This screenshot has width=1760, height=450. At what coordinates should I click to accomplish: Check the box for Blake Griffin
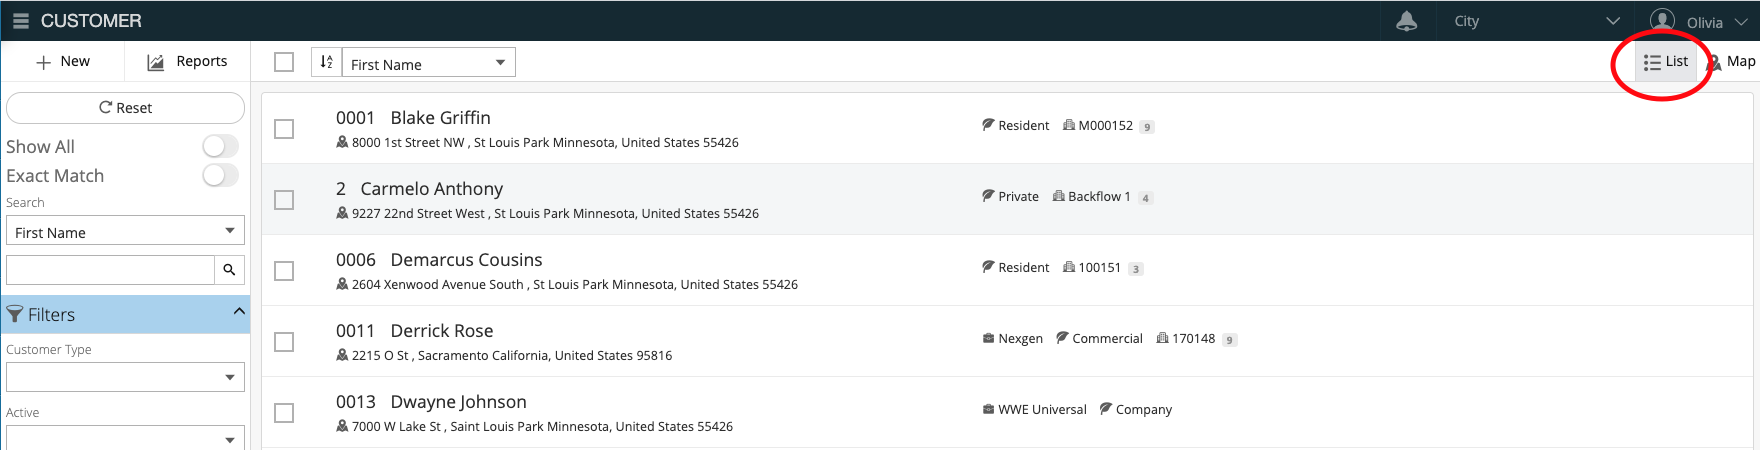[284, 129]
